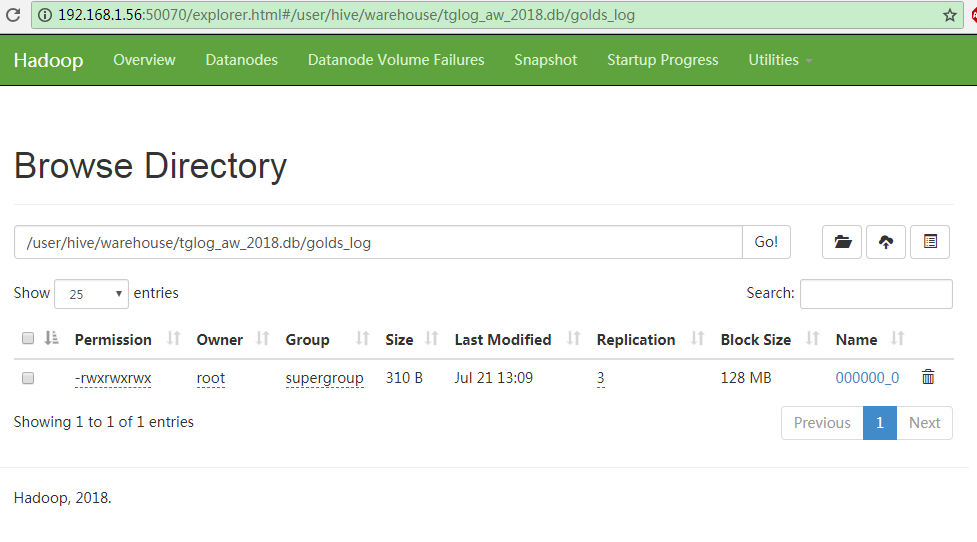Screen dimensions: 977x542
Task: Sort by Last Modified column arrows
Action: (x=573, y=339)
